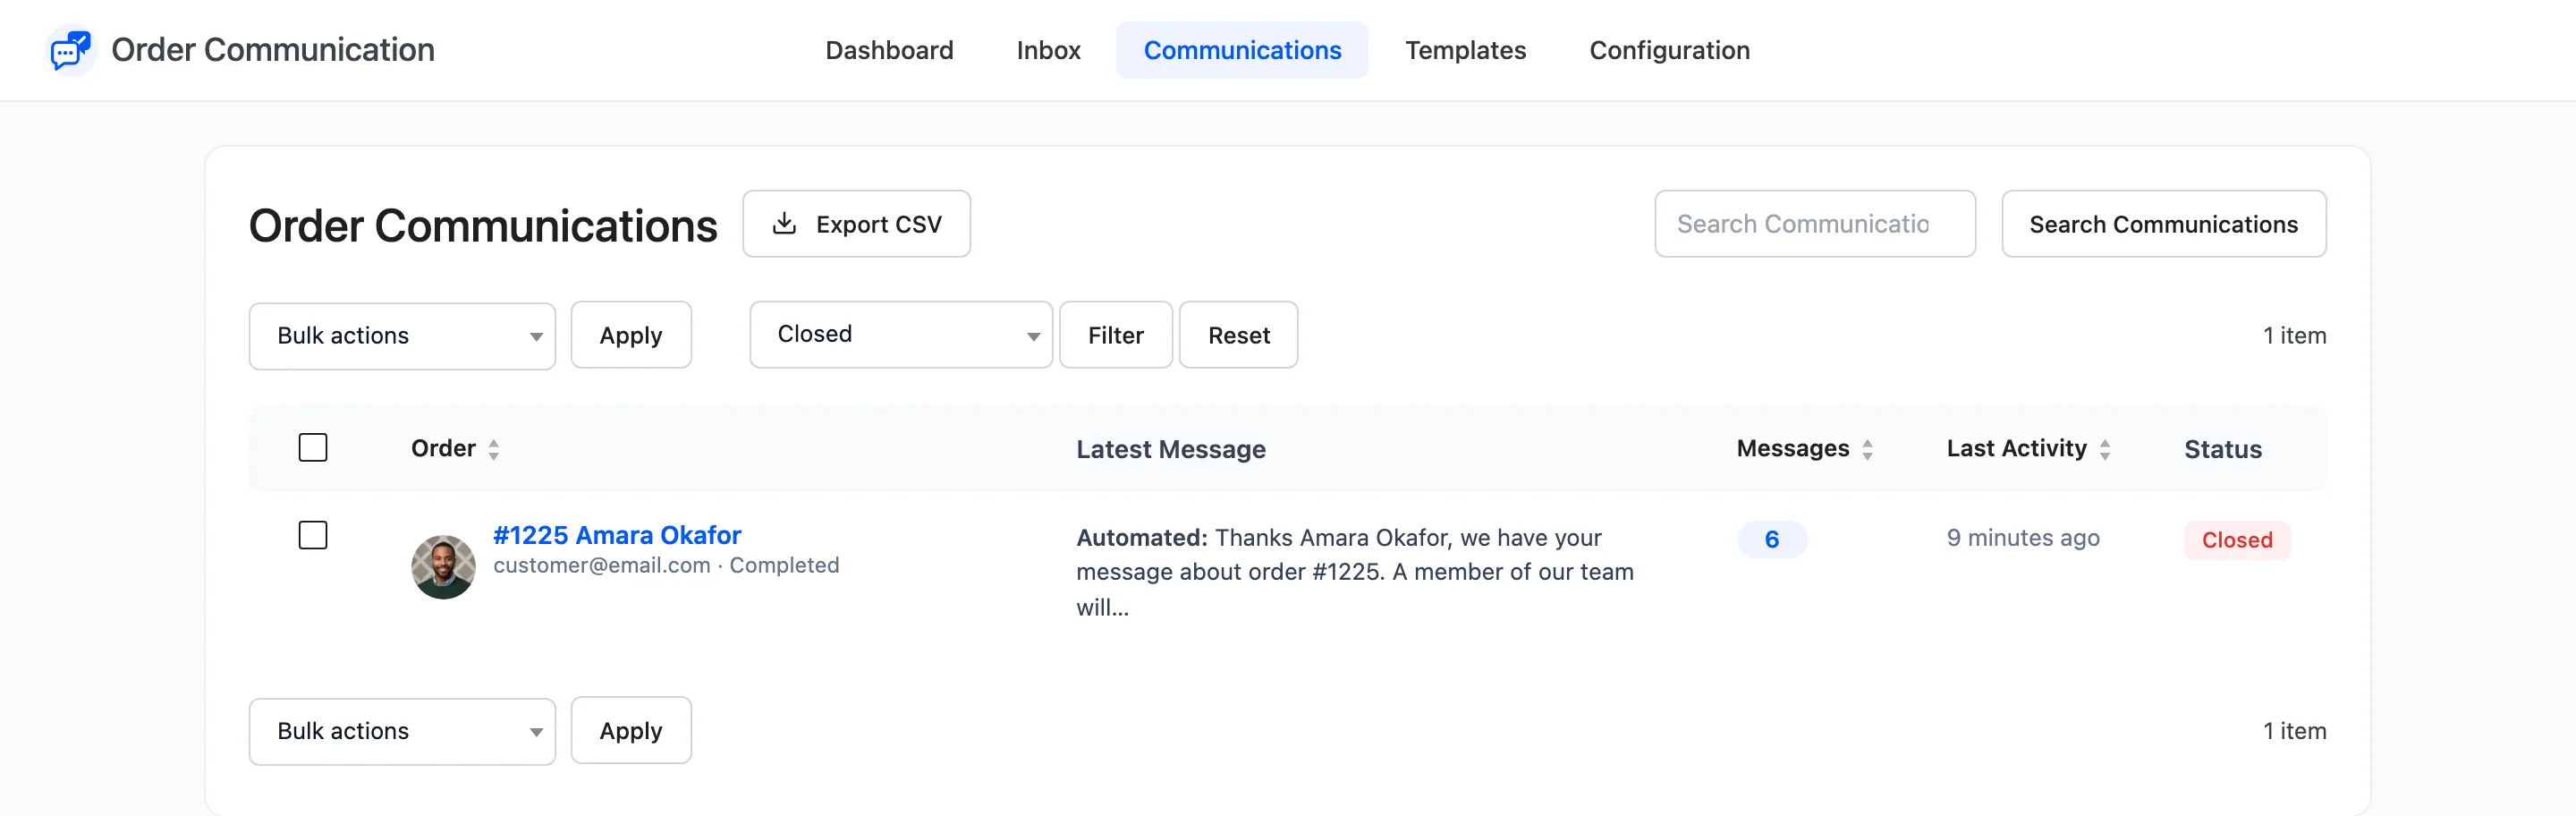
Task: Open the Closed status filter dropdown
Action: [901, 335]
